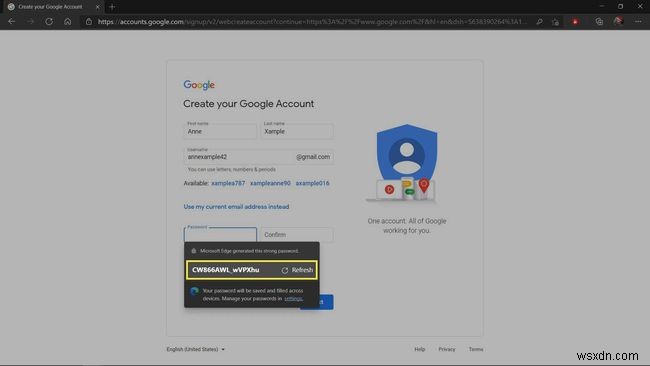Screen dimensions: 650x366
Task: Click the Last name field containing Xample
Action: (x=297, y=131)
